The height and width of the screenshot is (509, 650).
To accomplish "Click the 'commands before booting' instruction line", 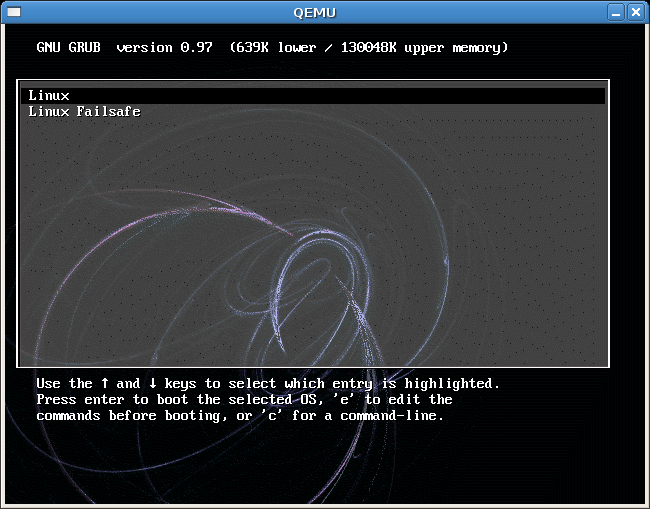I will 240,415.
